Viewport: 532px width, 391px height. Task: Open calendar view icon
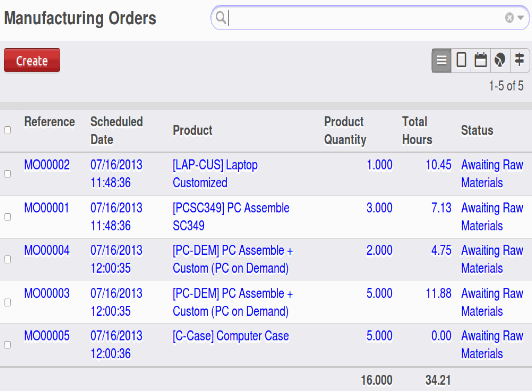pos(480,60)
